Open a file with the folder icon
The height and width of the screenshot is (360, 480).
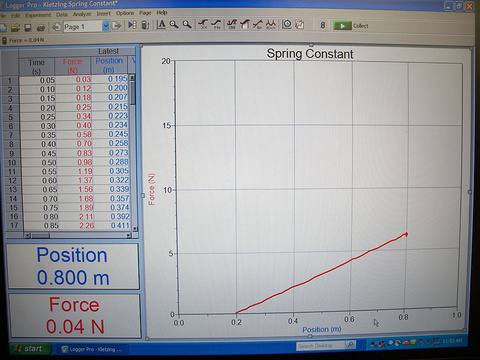coord(15,28)
